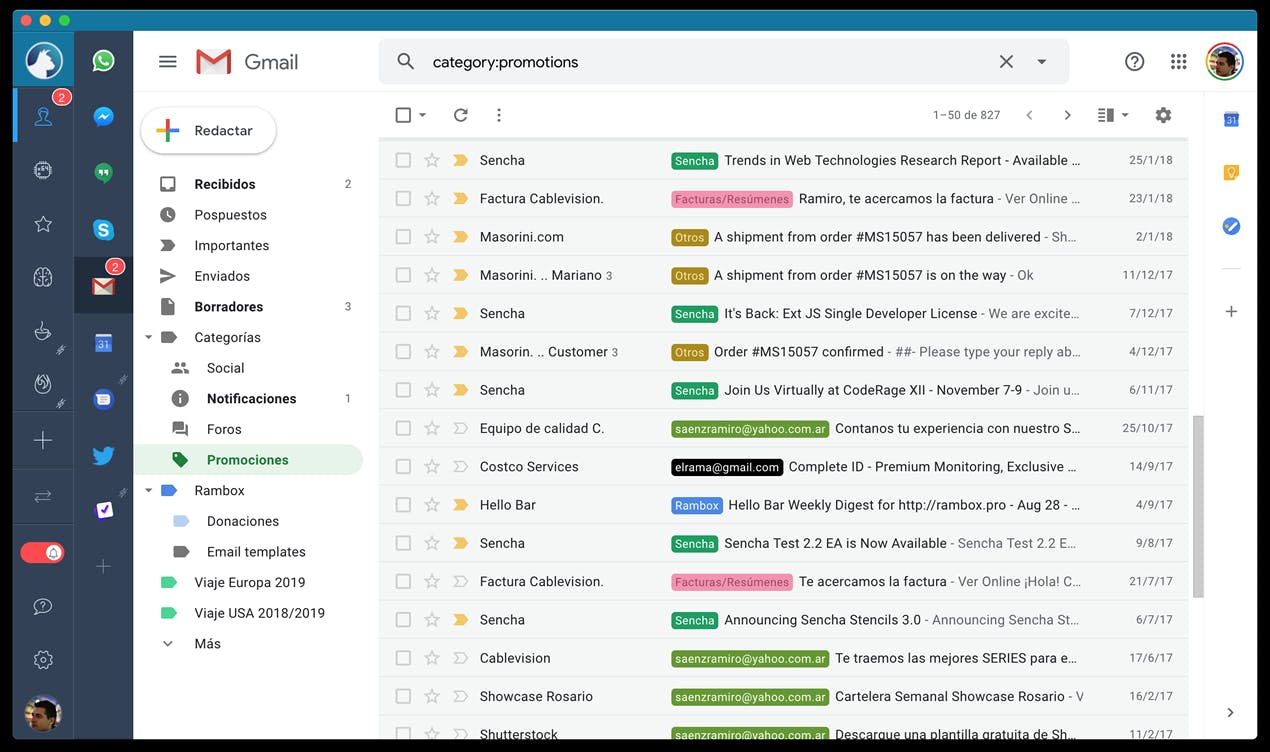Collapse the Categorías label tree
Viewport: 1270px width, 752px height.
tap(149, 338)
